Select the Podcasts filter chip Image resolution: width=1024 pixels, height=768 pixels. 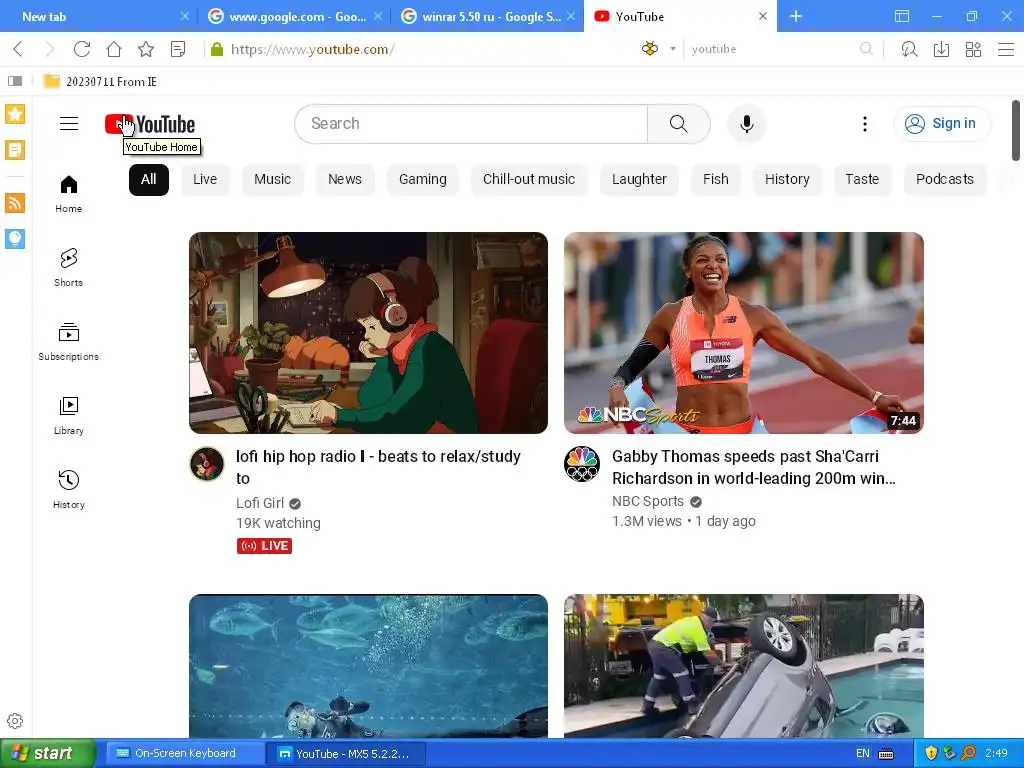tap(945, 180)
